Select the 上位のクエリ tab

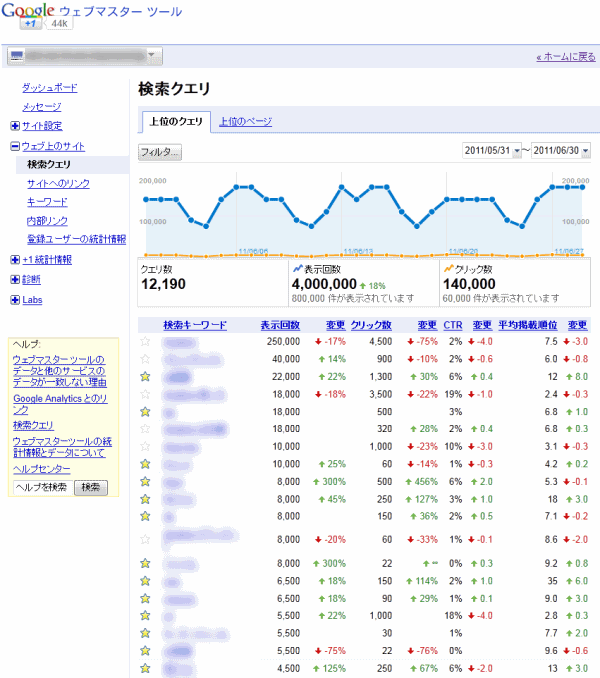(x=175, y=122)
